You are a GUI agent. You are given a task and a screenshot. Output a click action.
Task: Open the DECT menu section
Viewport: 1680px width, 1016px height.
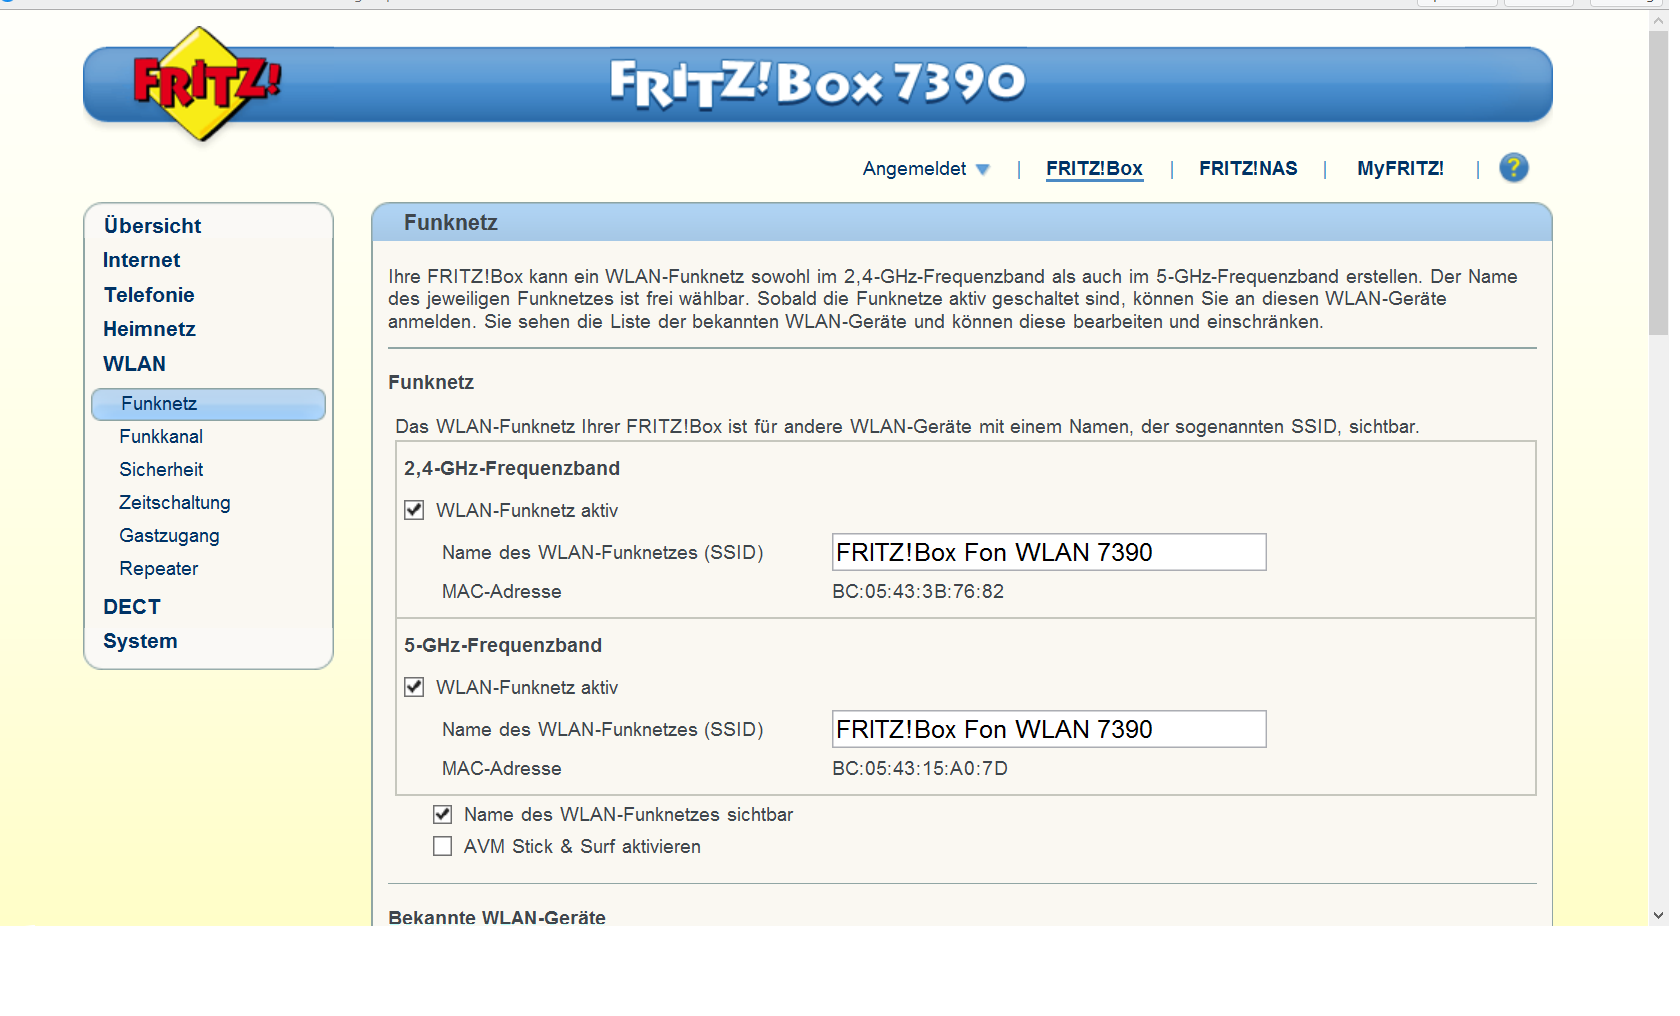(x=131, y=607)
